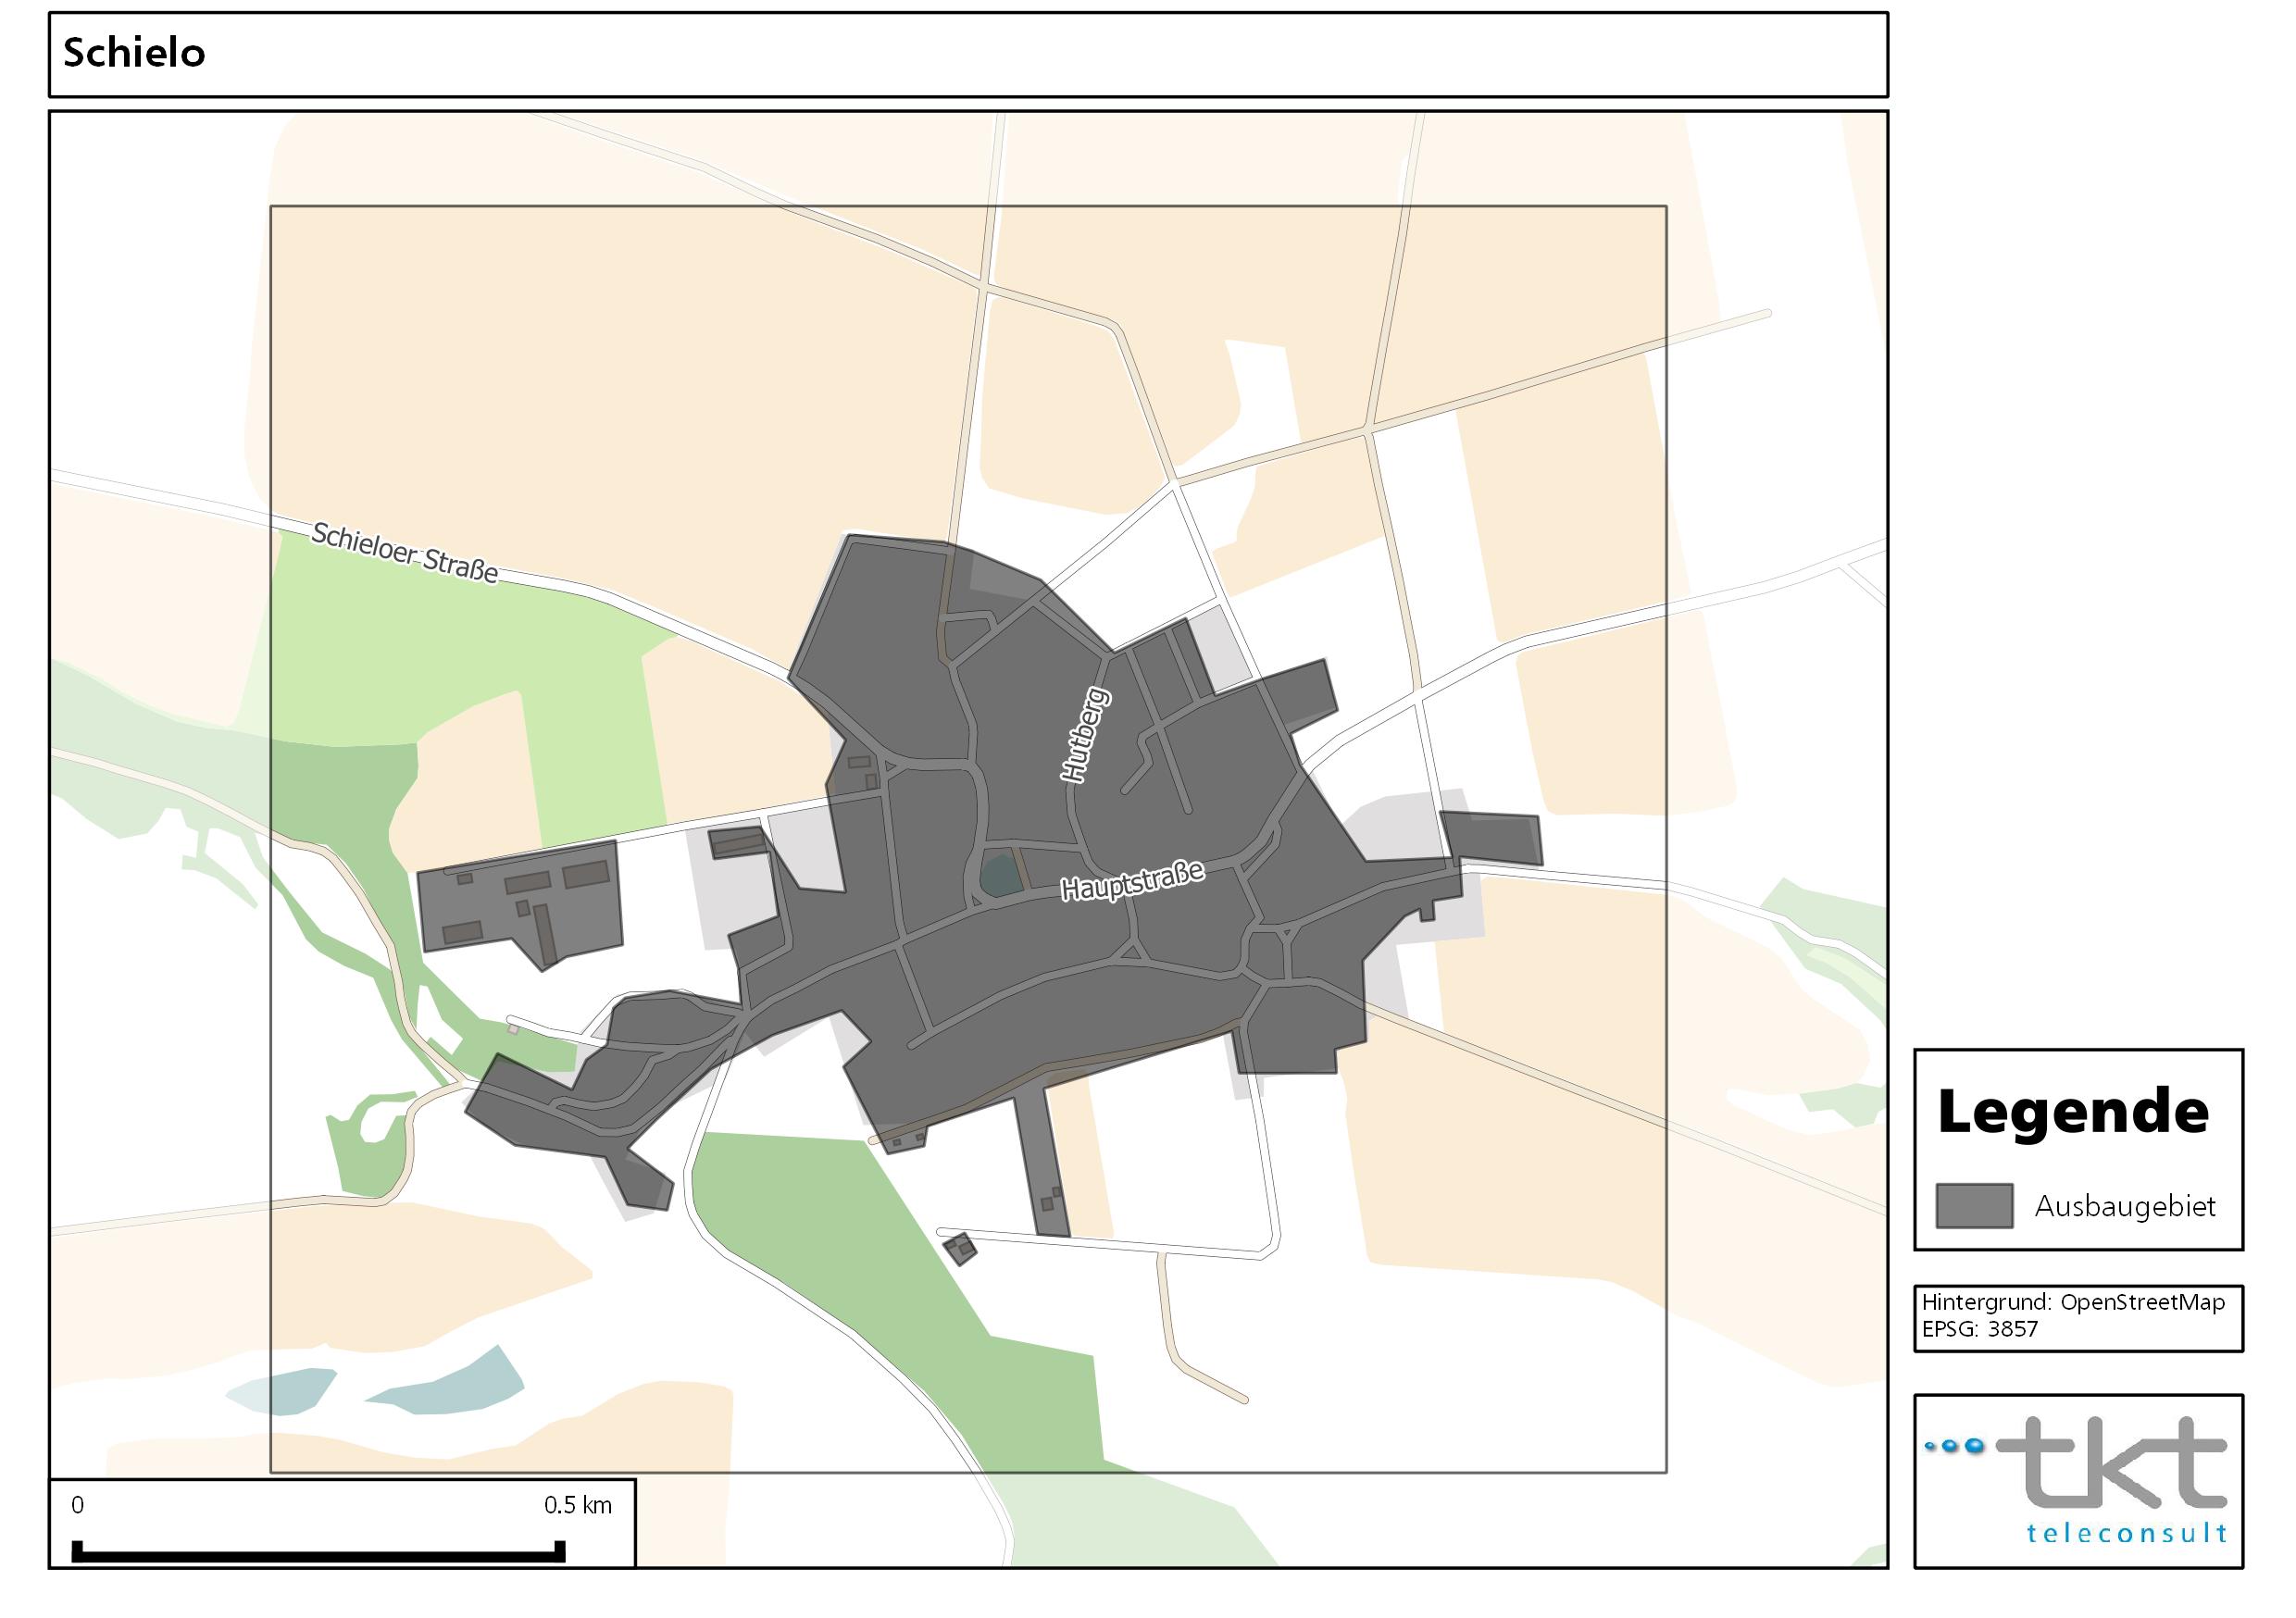Click the 'Legende' heading
2296x1618 pixels.
click(2073, 1112)
